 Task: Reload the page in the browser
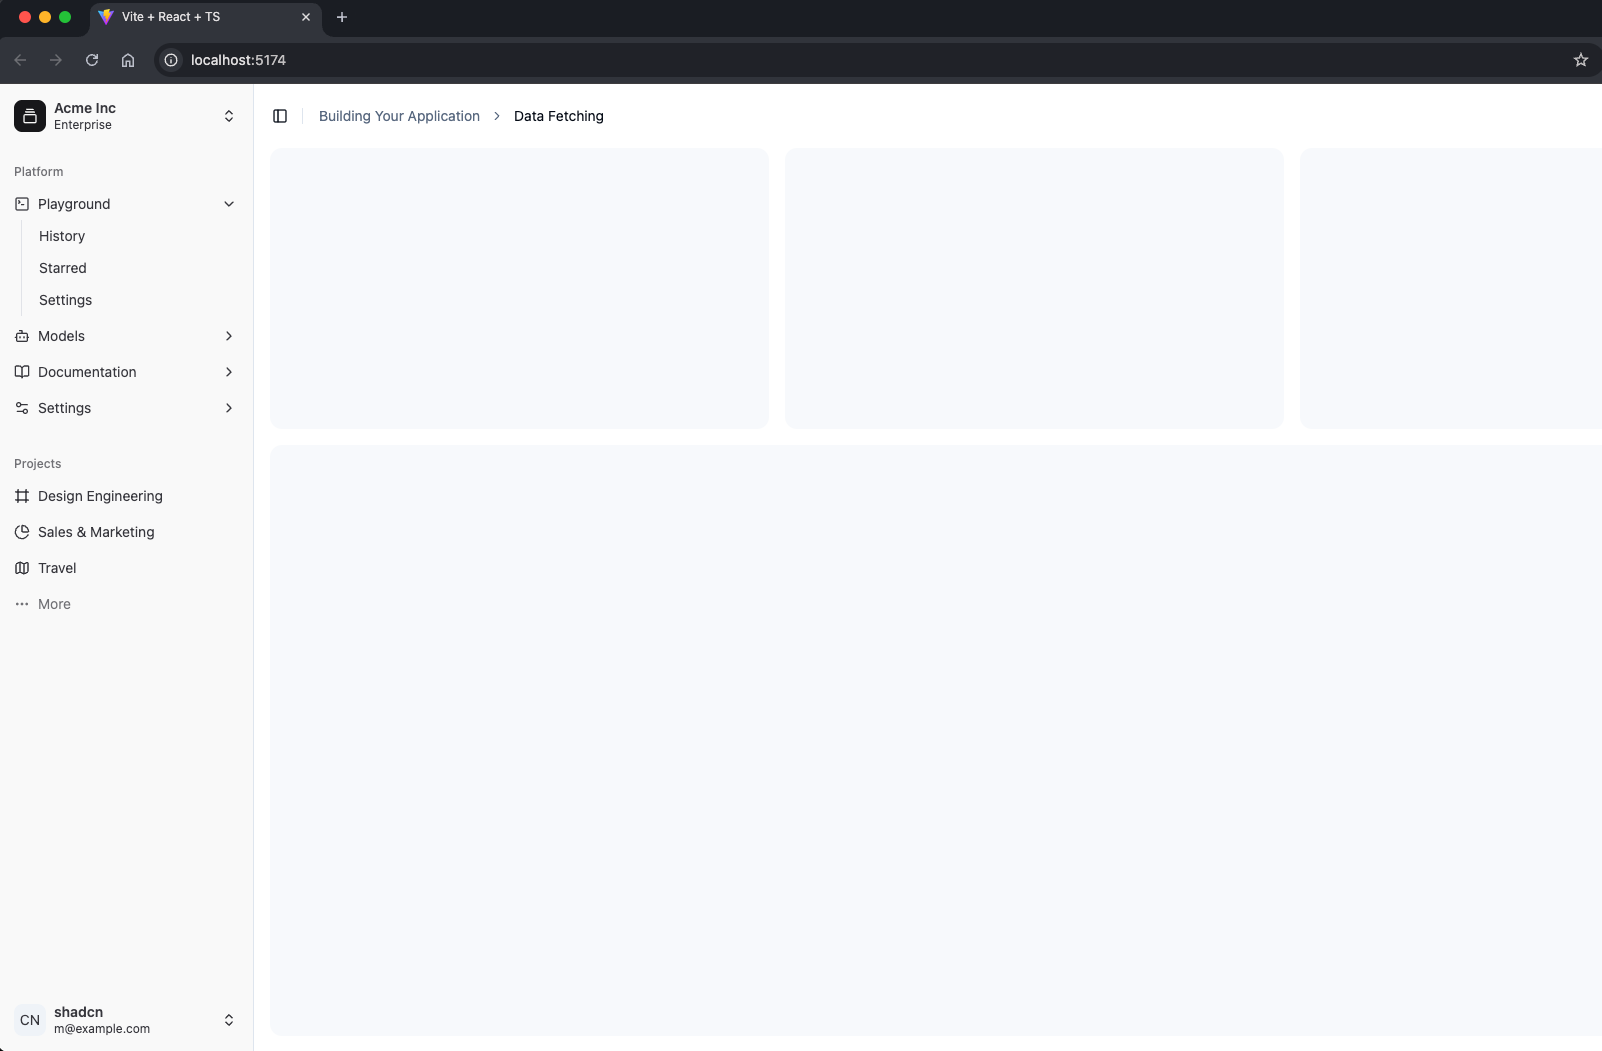click(x=92, y=60)
